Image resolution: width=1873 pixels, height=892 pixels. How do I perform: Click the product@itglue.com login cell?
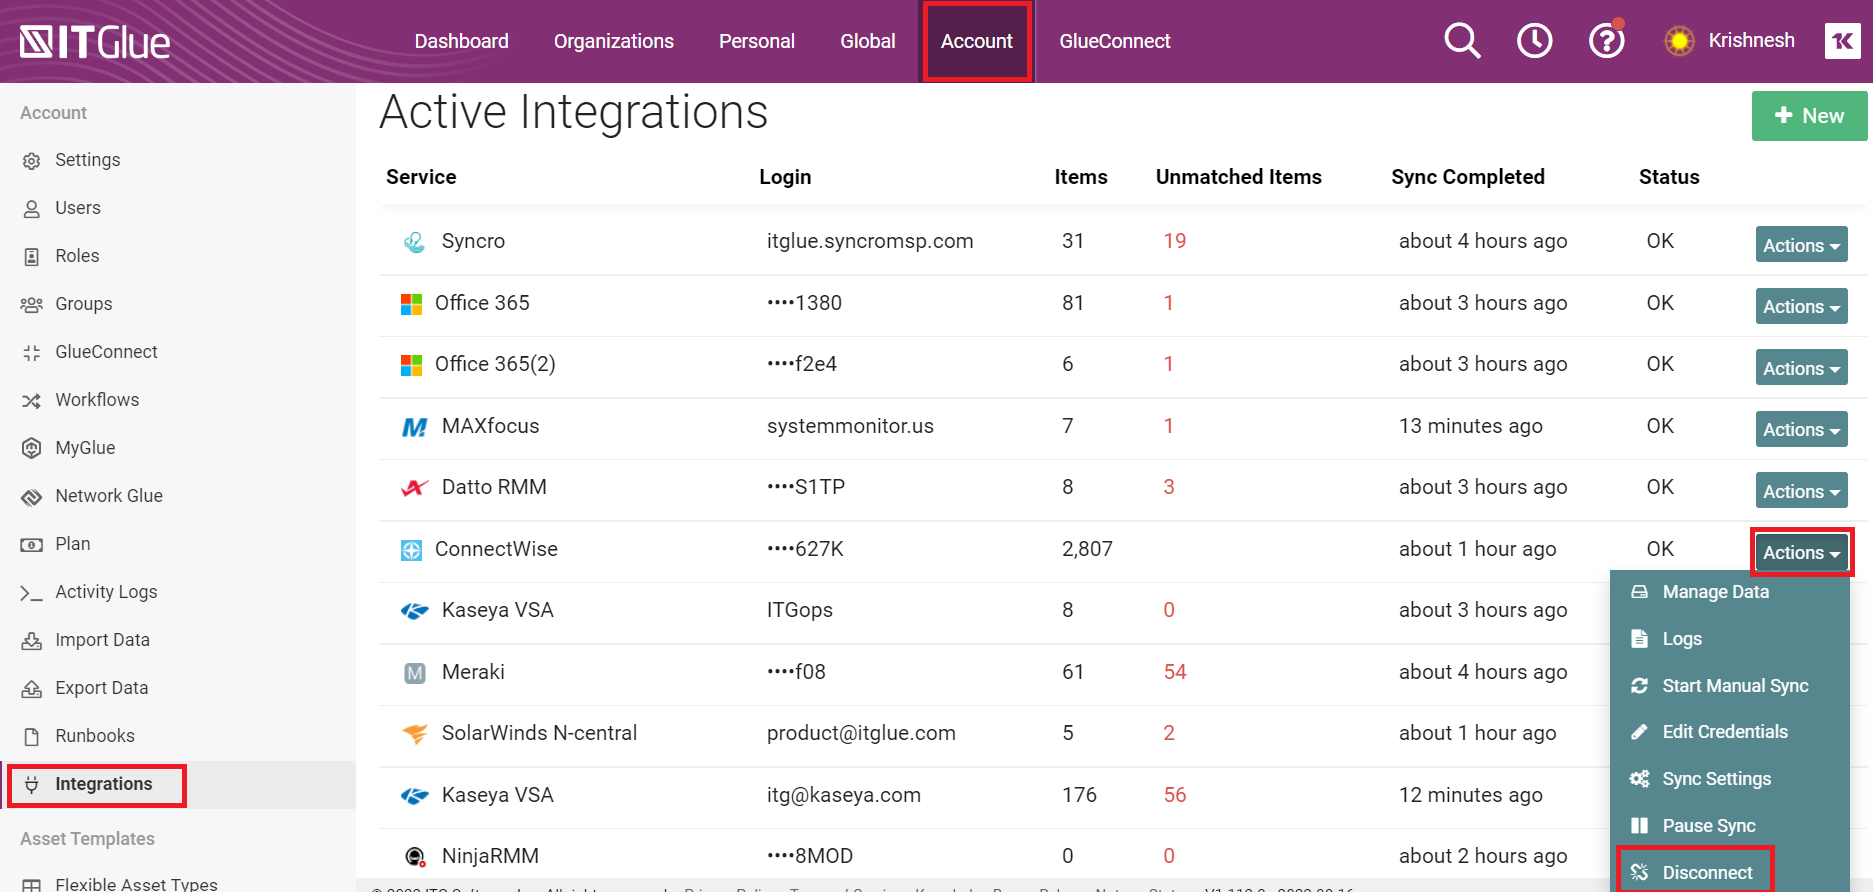861,733
